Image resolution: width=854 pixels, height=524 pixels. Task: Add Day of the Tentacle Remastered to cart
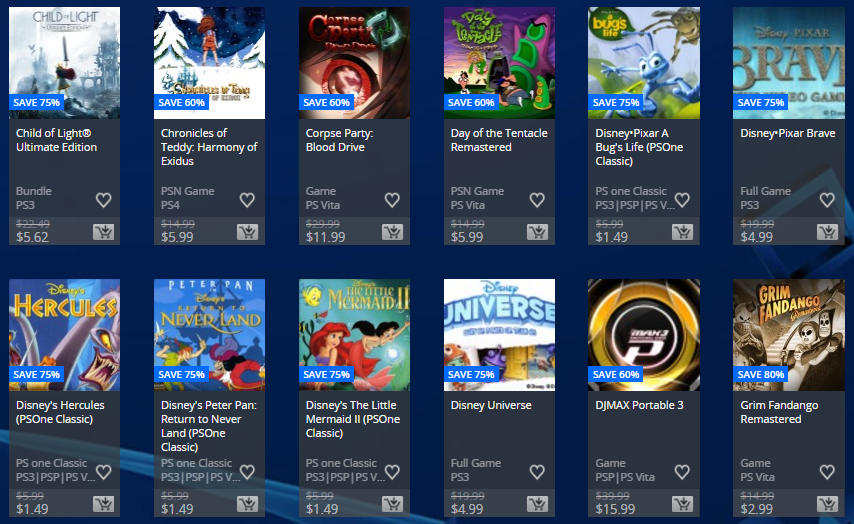pyautogui.click(x=537, y=232)
